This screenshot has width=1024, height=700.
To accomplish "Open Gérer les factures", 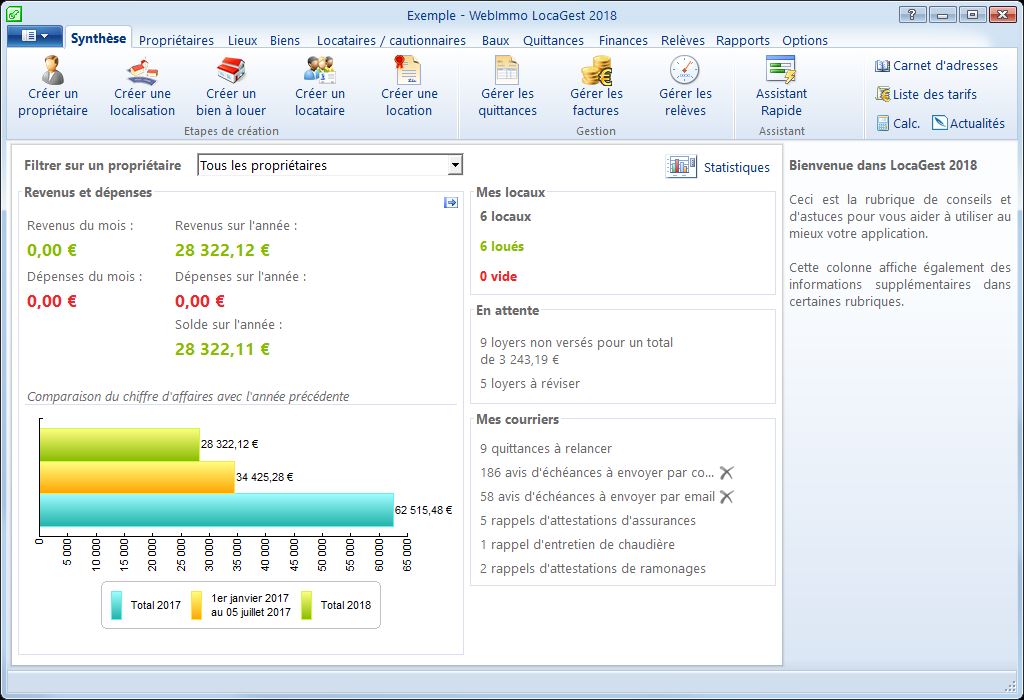I will coord(596,72).
